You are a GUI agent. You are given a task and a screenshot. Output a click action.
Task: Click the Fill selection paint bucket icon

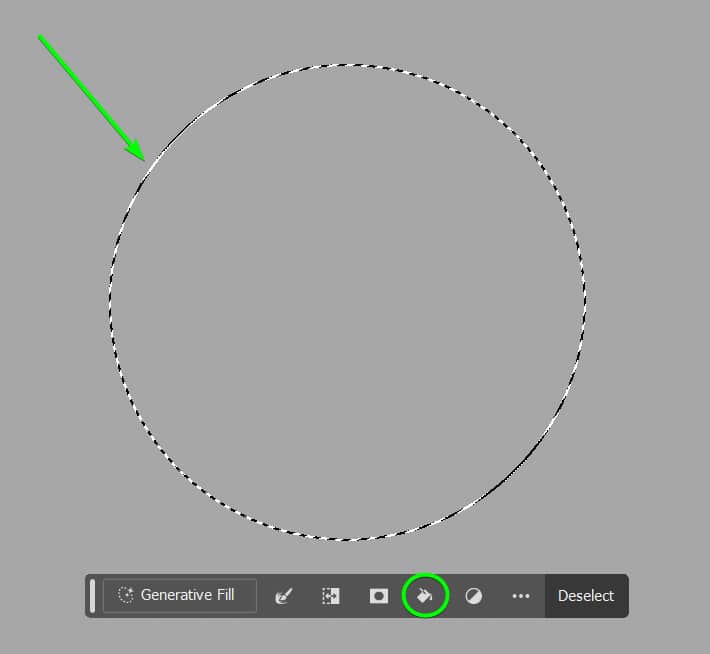(x=425, y=596)
